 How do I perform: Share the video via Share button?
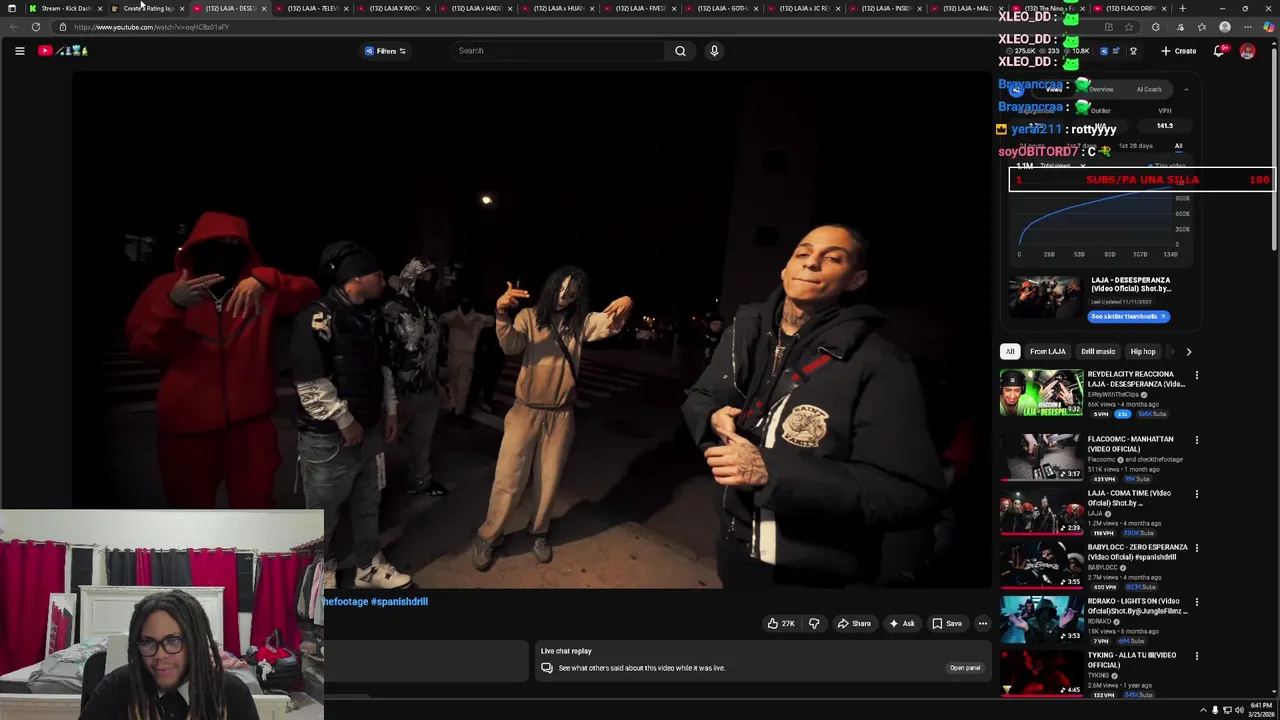(x=854, y=624)
